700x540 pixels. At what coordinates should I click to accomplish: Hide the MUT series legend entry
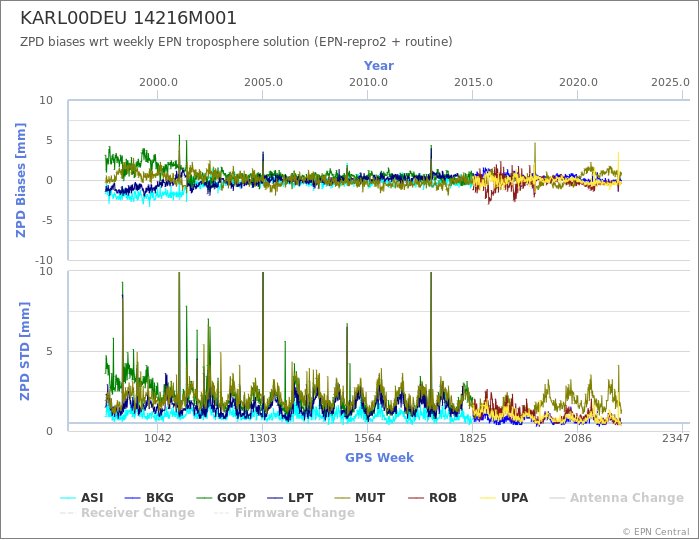pos(360,498)
